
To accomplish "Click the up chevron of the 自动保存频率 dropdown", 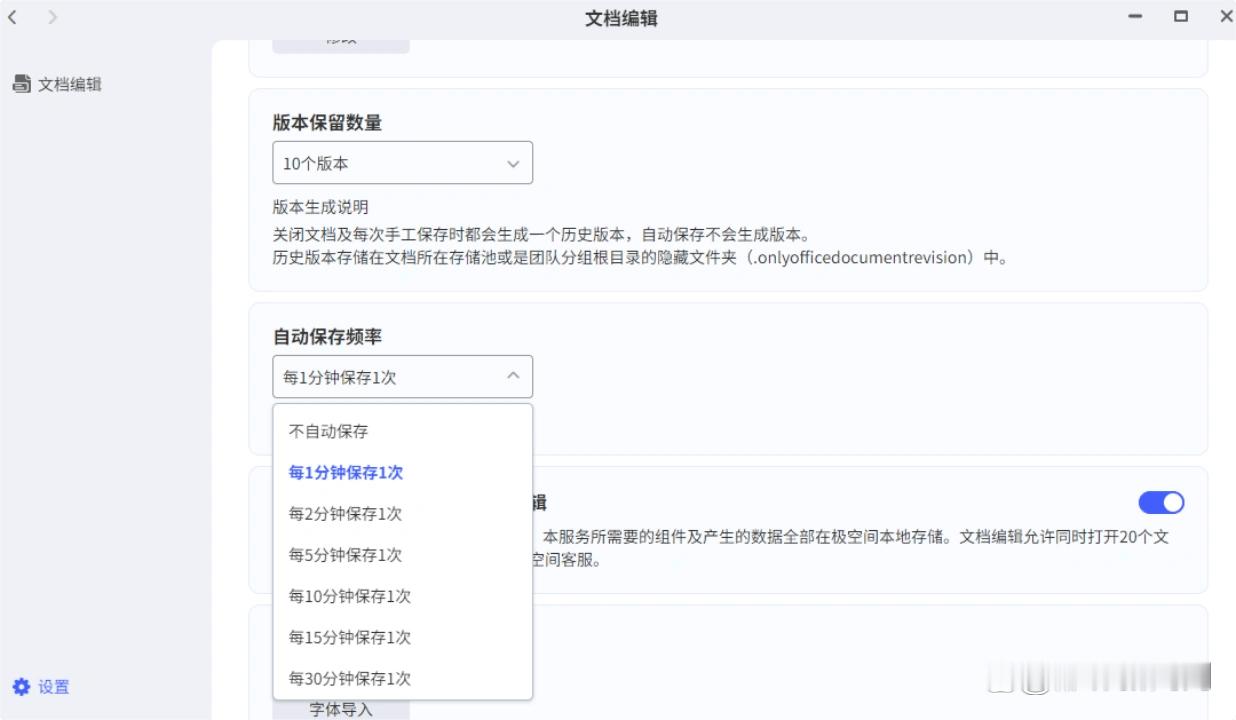I will click(x=513, y=376).
